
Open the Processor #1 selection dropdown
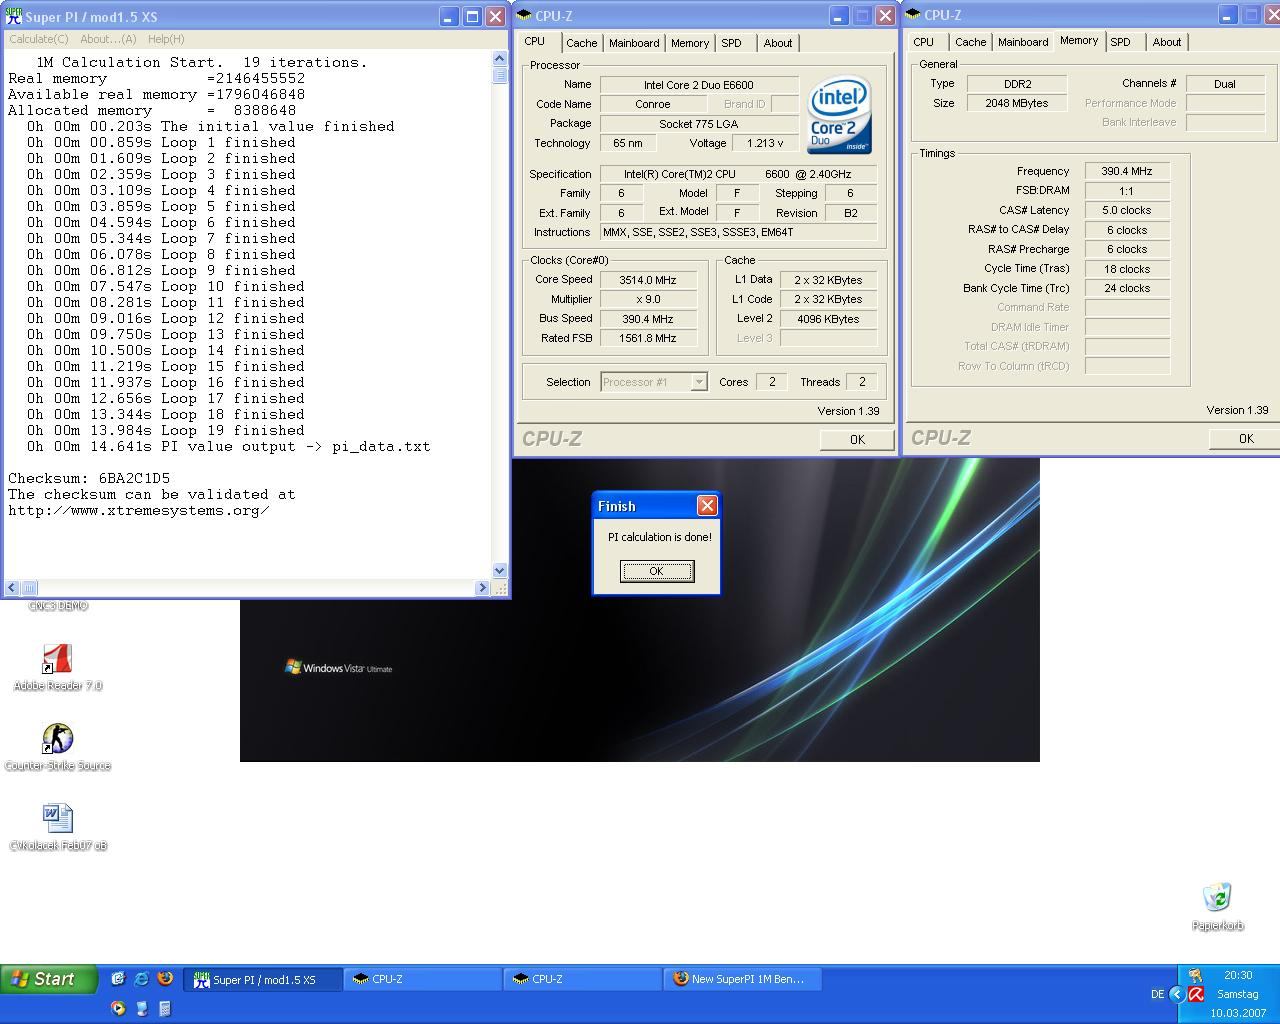coord(699,382)
